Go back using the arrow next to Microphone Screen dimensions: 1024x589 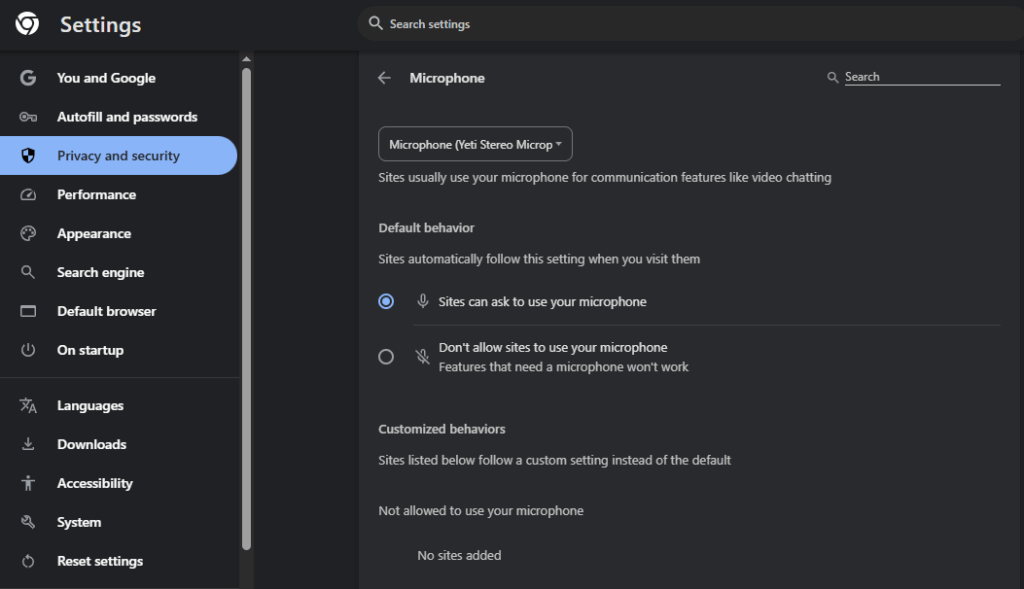coord(384,78)
